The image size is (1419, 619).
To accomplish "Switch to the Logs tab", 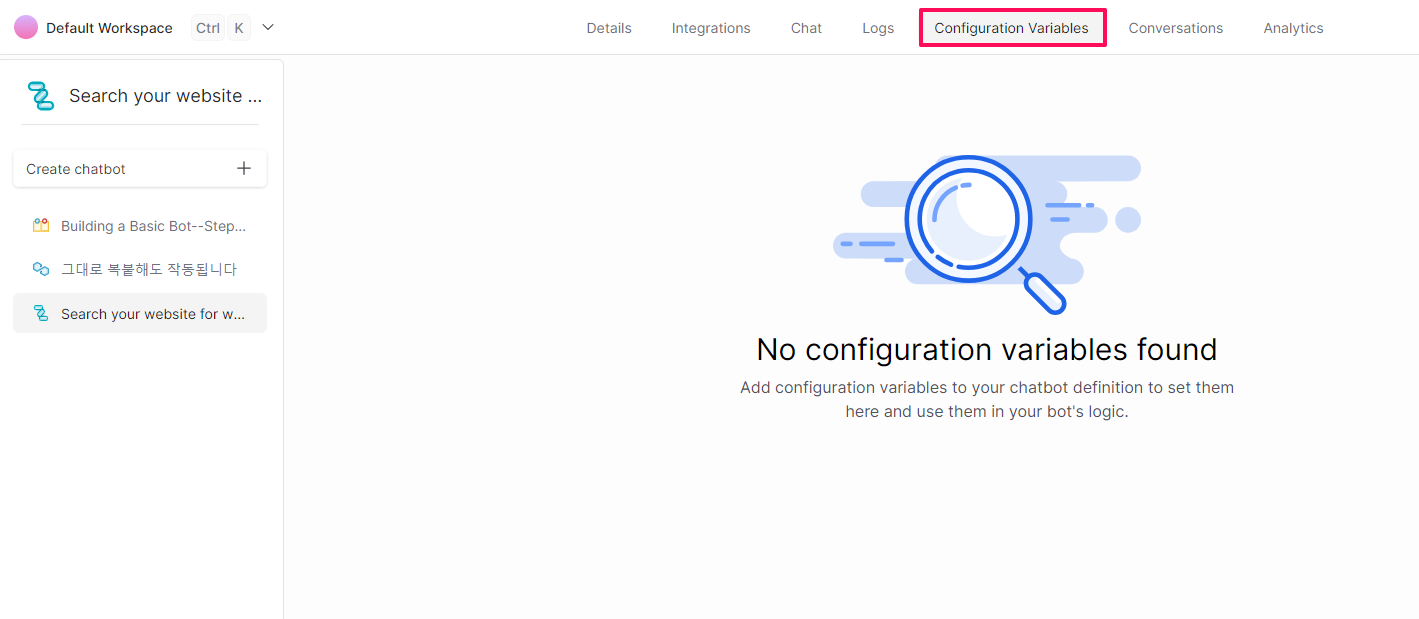I will coord(878,28).
